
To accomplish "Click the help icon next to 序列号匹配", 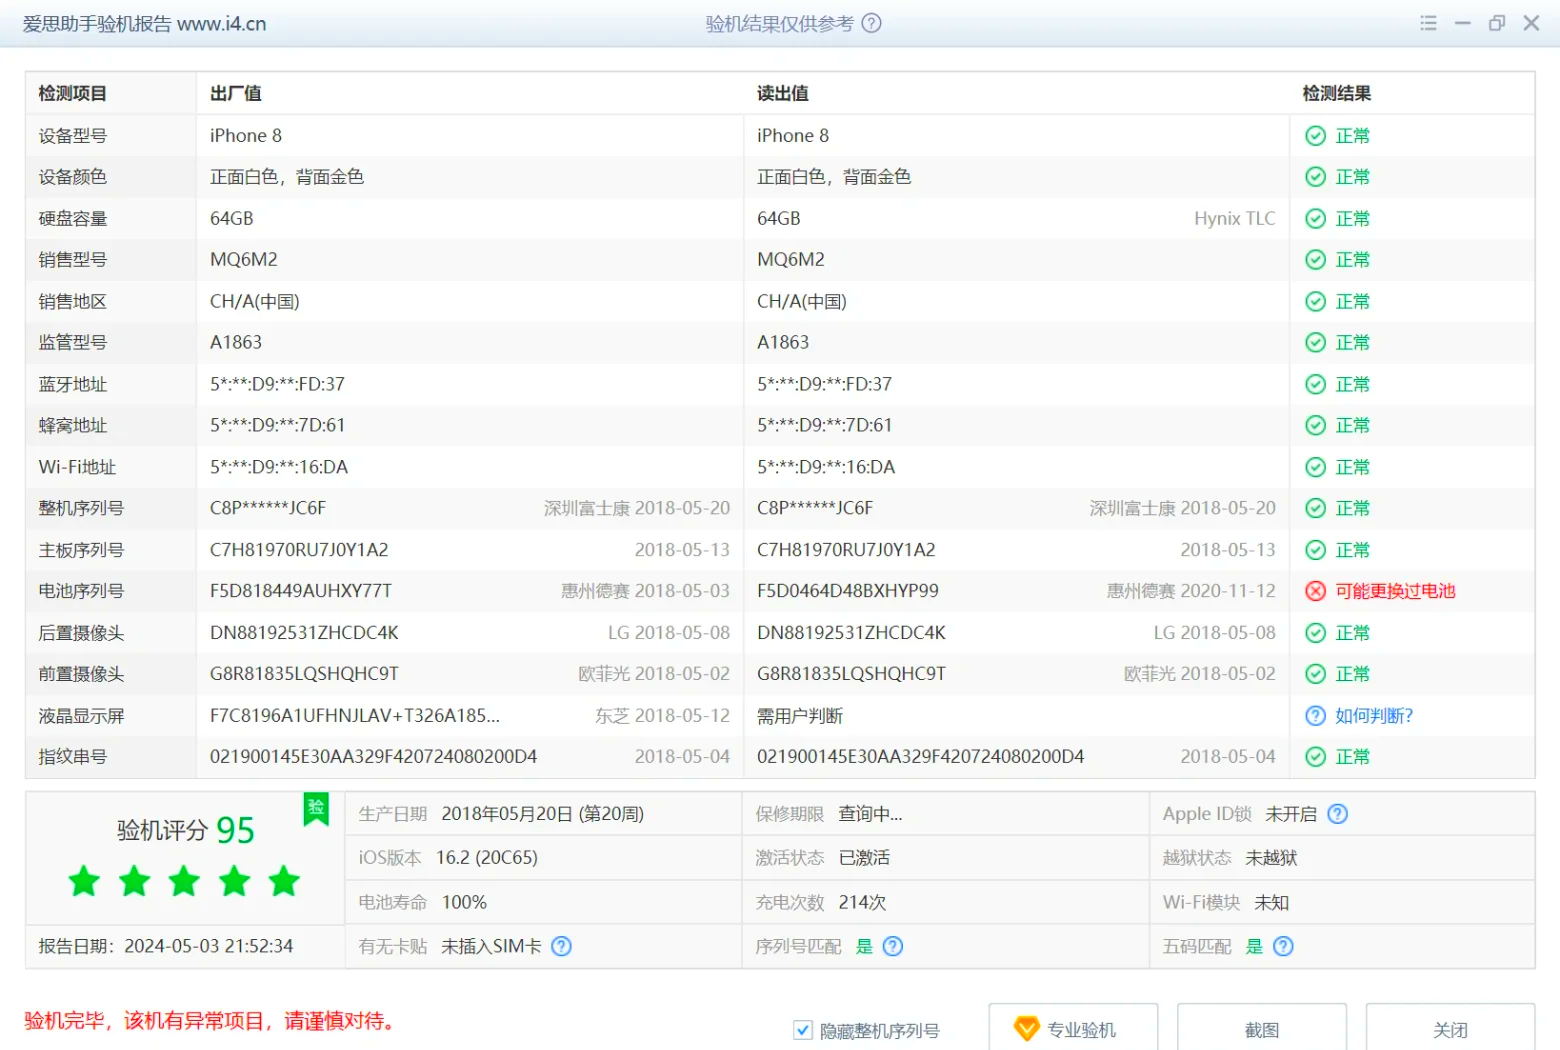I will point(892,946).
